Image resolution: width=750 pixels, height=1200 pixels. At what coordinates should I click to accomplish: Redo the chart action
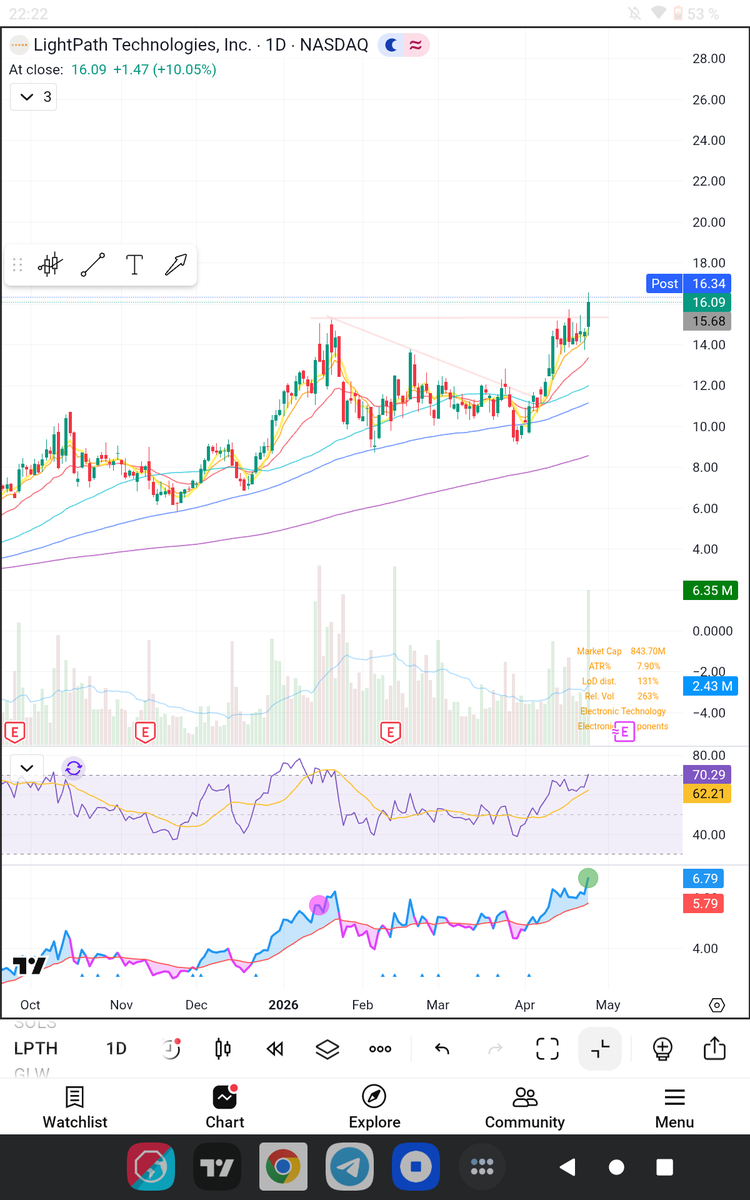(x=494, y=1048)
